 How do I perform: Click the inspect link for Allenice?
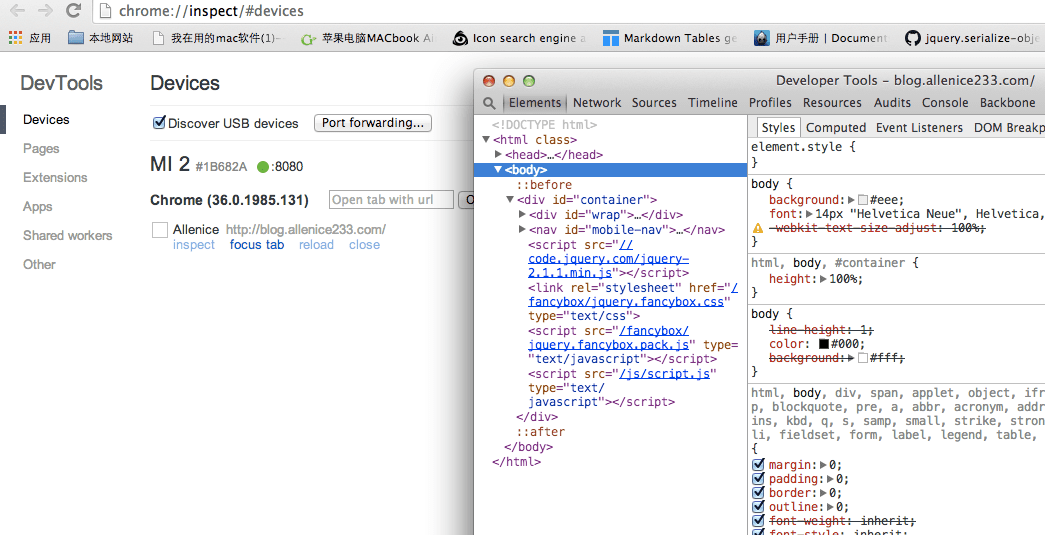coord(194,245)
